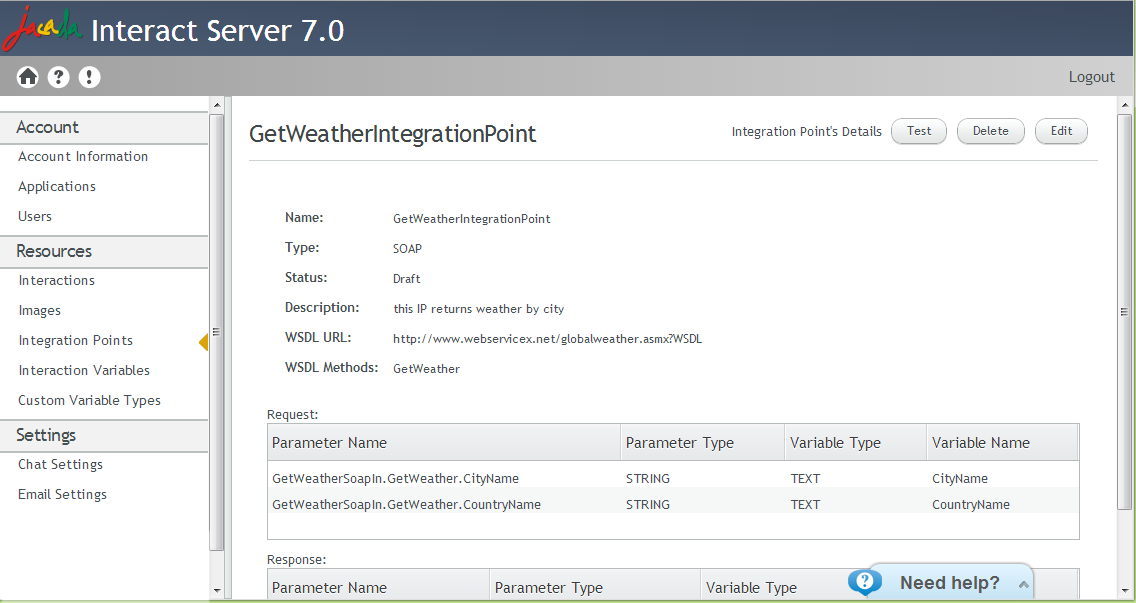The width and height of the screenshot is (1136, 603).
Task: Open Chat Settings
Action: point(60,465)
